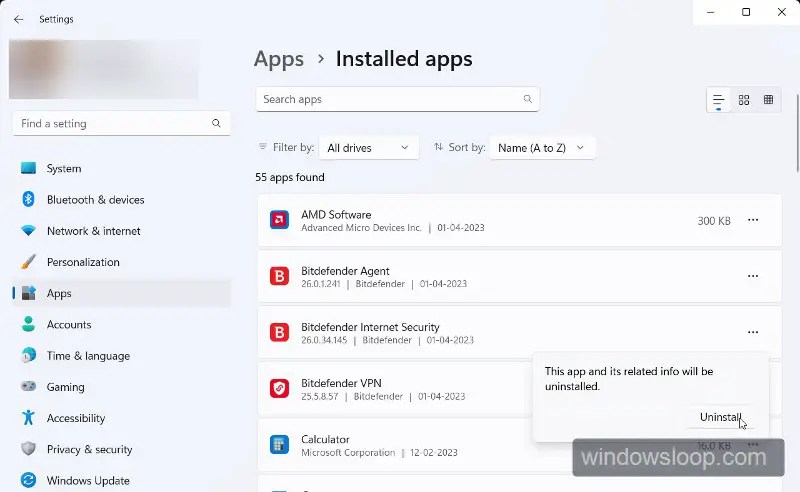The width and height of the screenshot is (800, 492).
Task: Open Gaming settings
Action: [121, 387]
